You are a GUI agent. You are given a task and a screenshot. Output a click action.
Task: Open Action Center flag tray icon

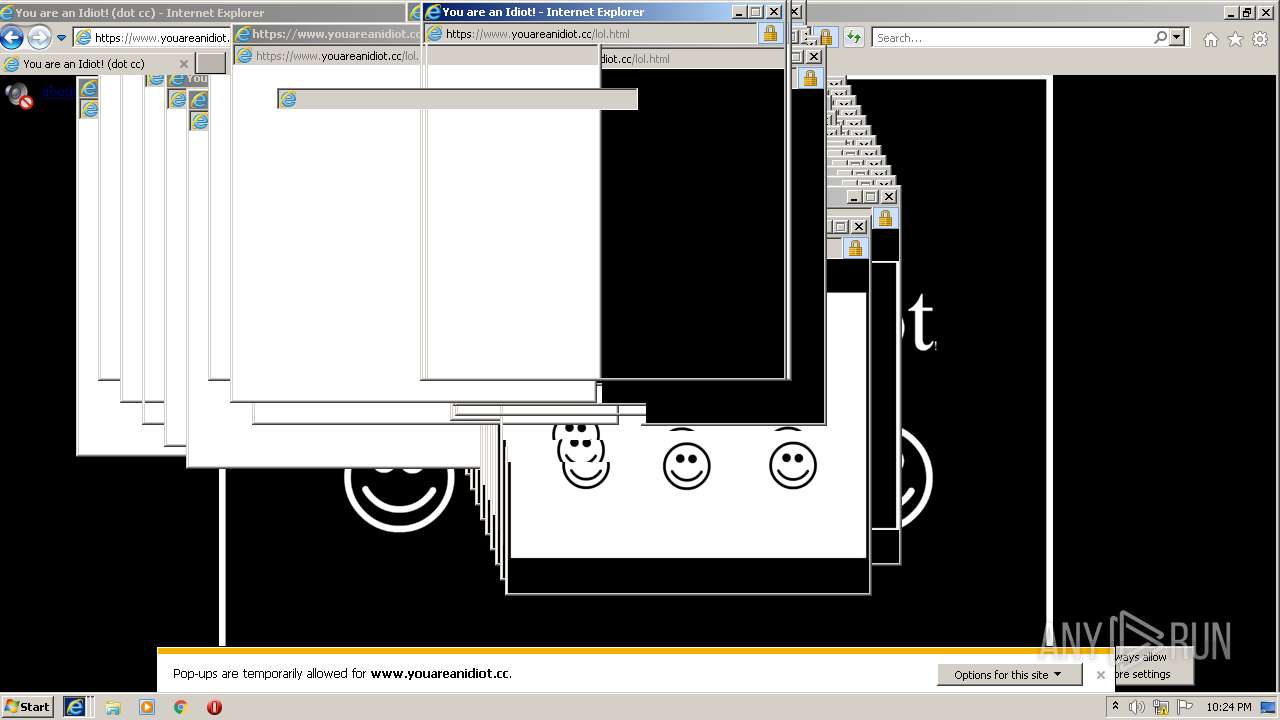1184,707
